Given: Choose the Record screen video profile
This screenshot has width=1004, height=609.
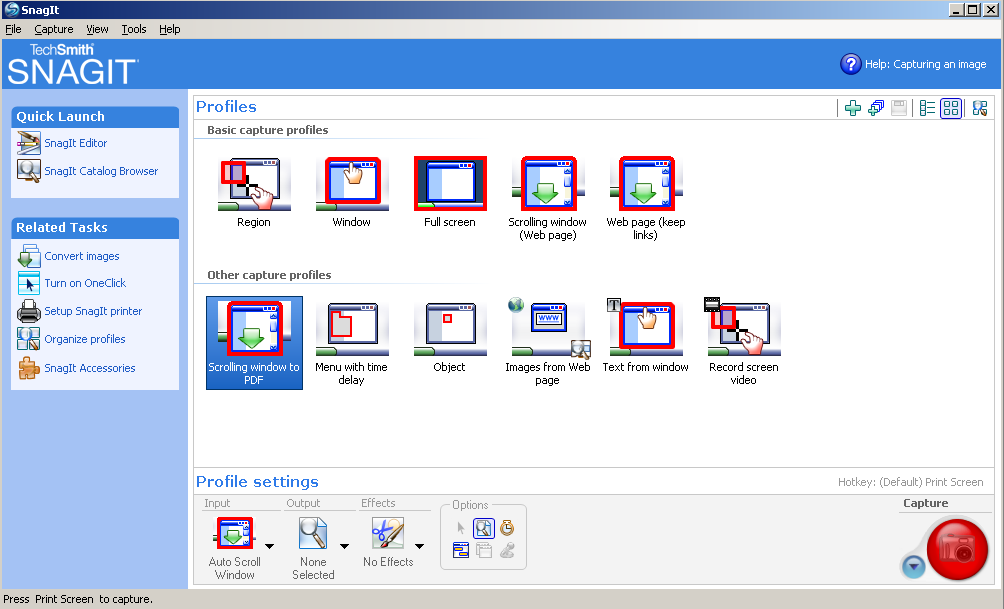Looking at the screenshot, I should click(743, 343).
